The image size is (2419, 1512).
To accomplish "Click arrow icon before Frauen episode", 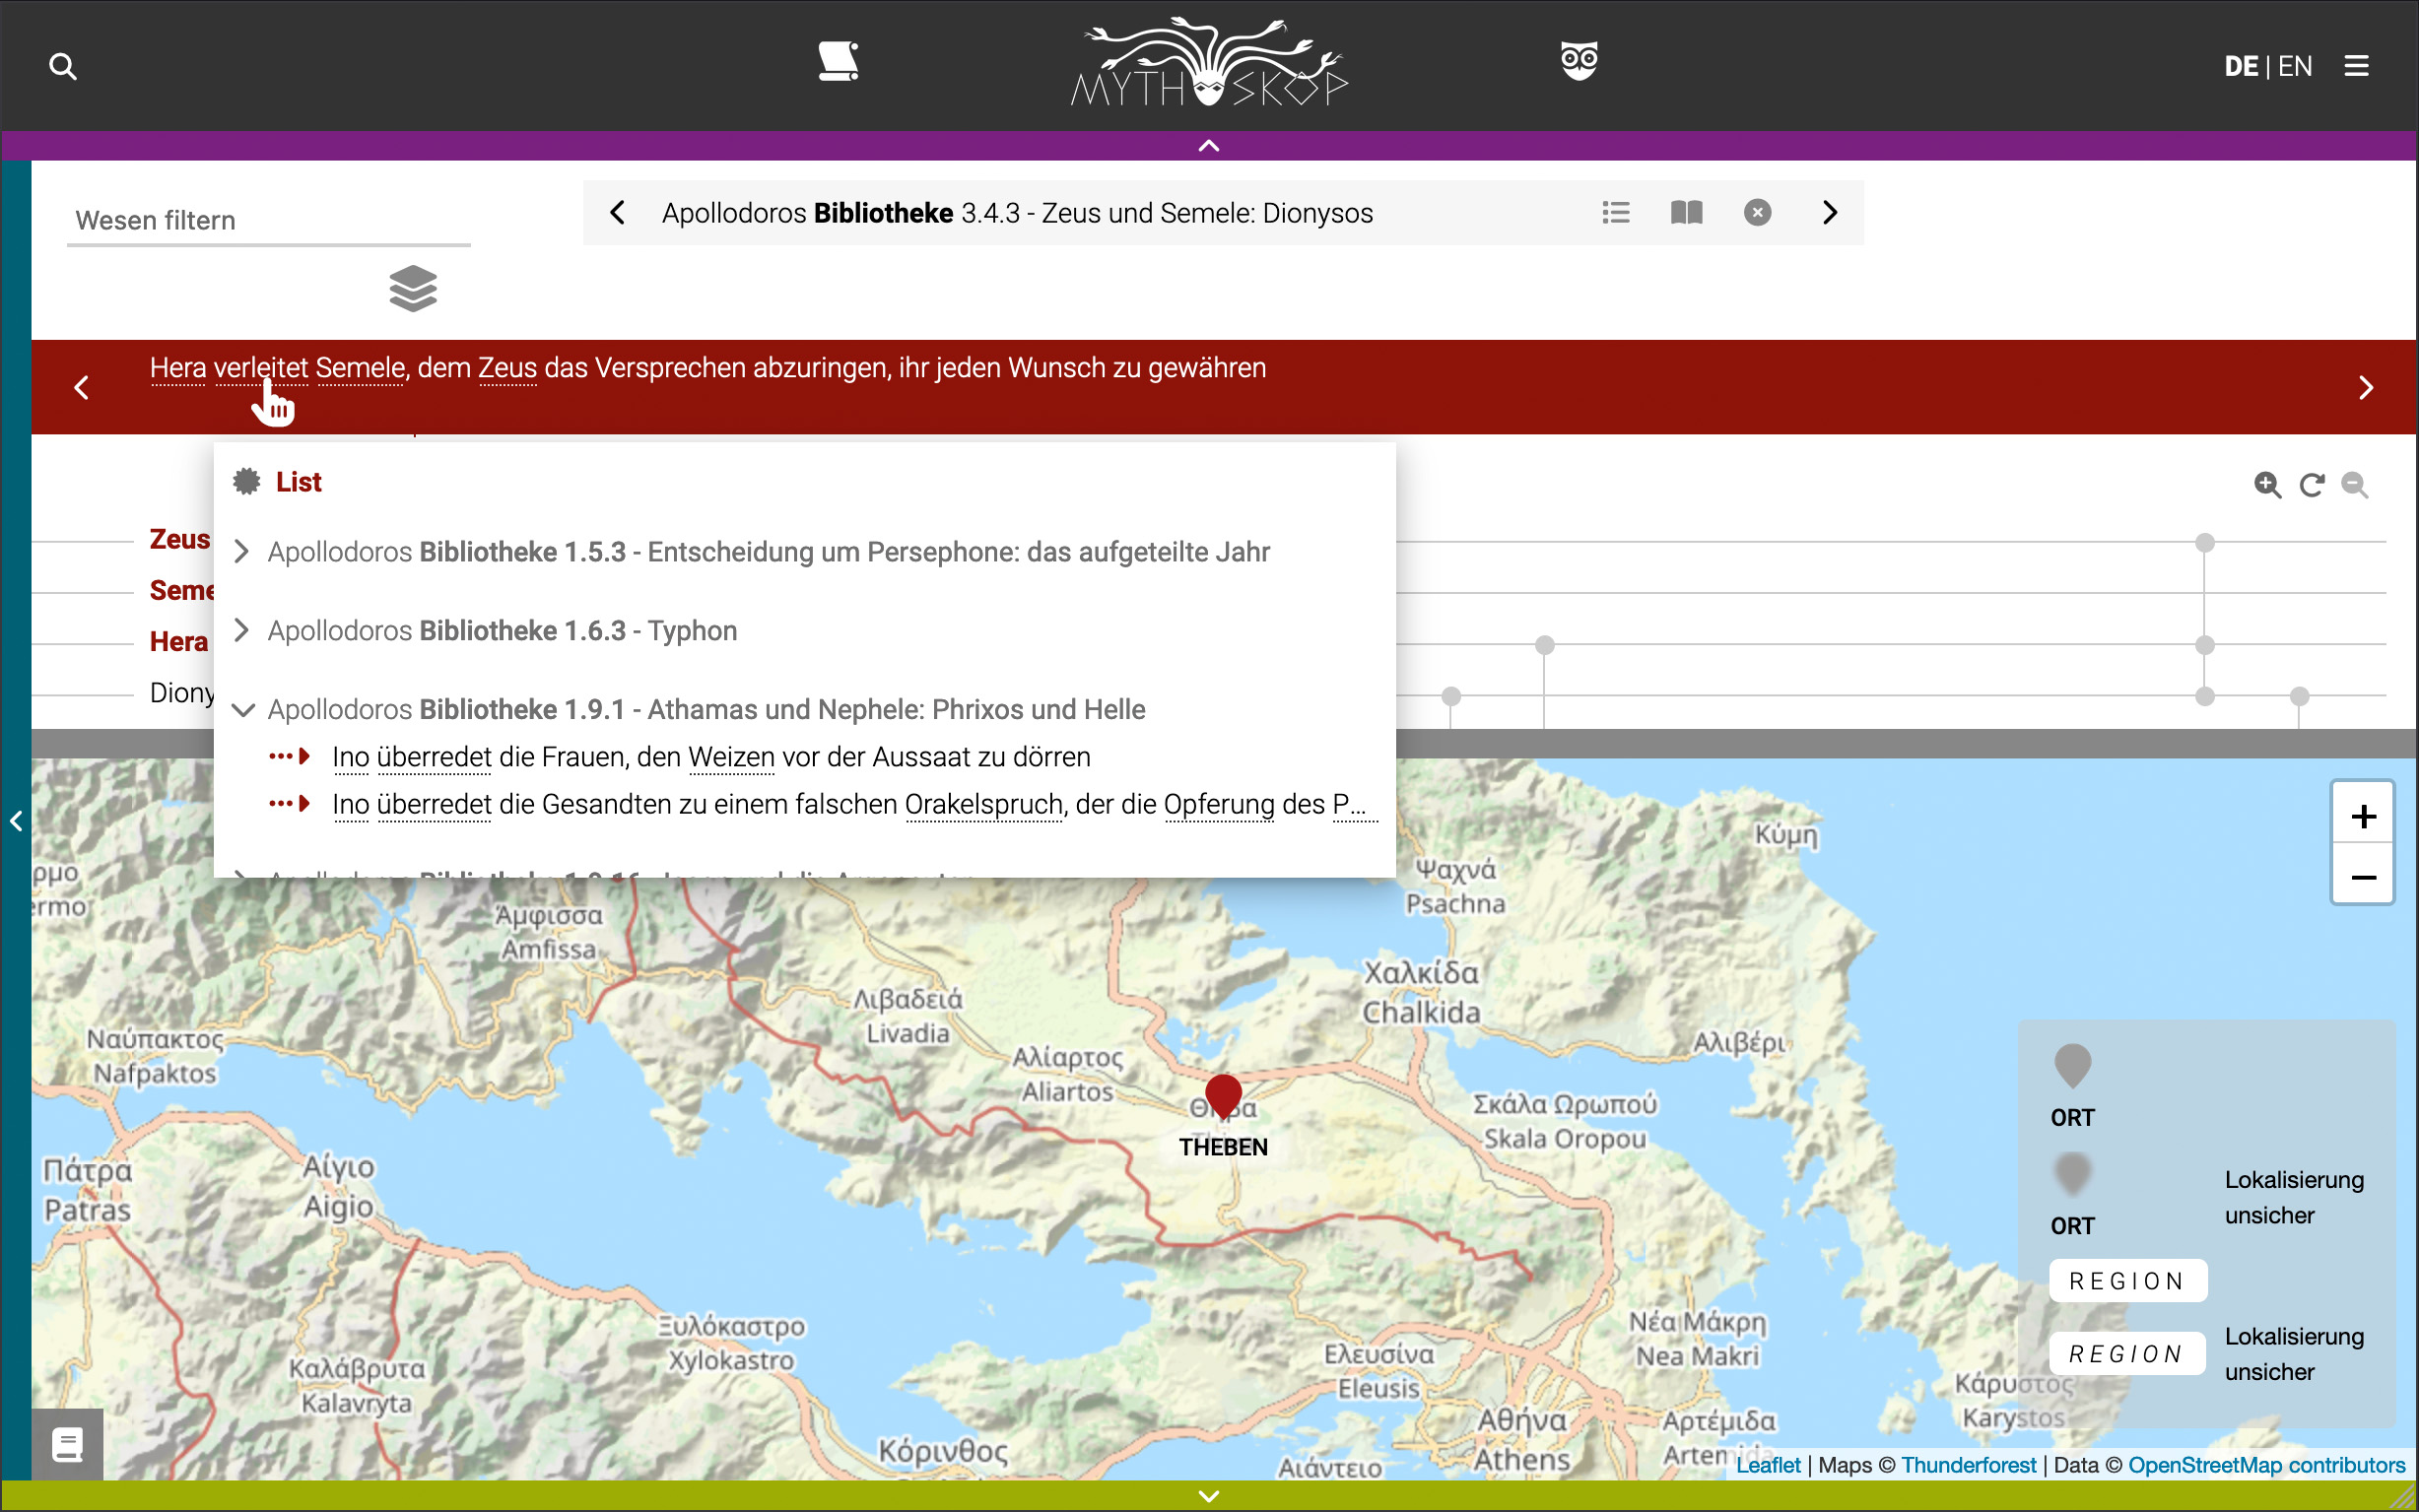I will tap(290, 757).
